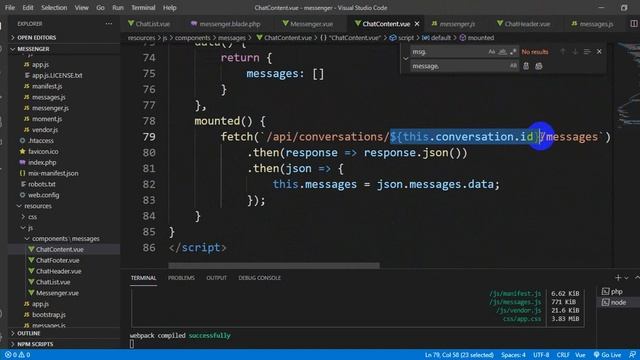
Task: Expand the NPM Scripts section
Action: (x=64, y=344)
